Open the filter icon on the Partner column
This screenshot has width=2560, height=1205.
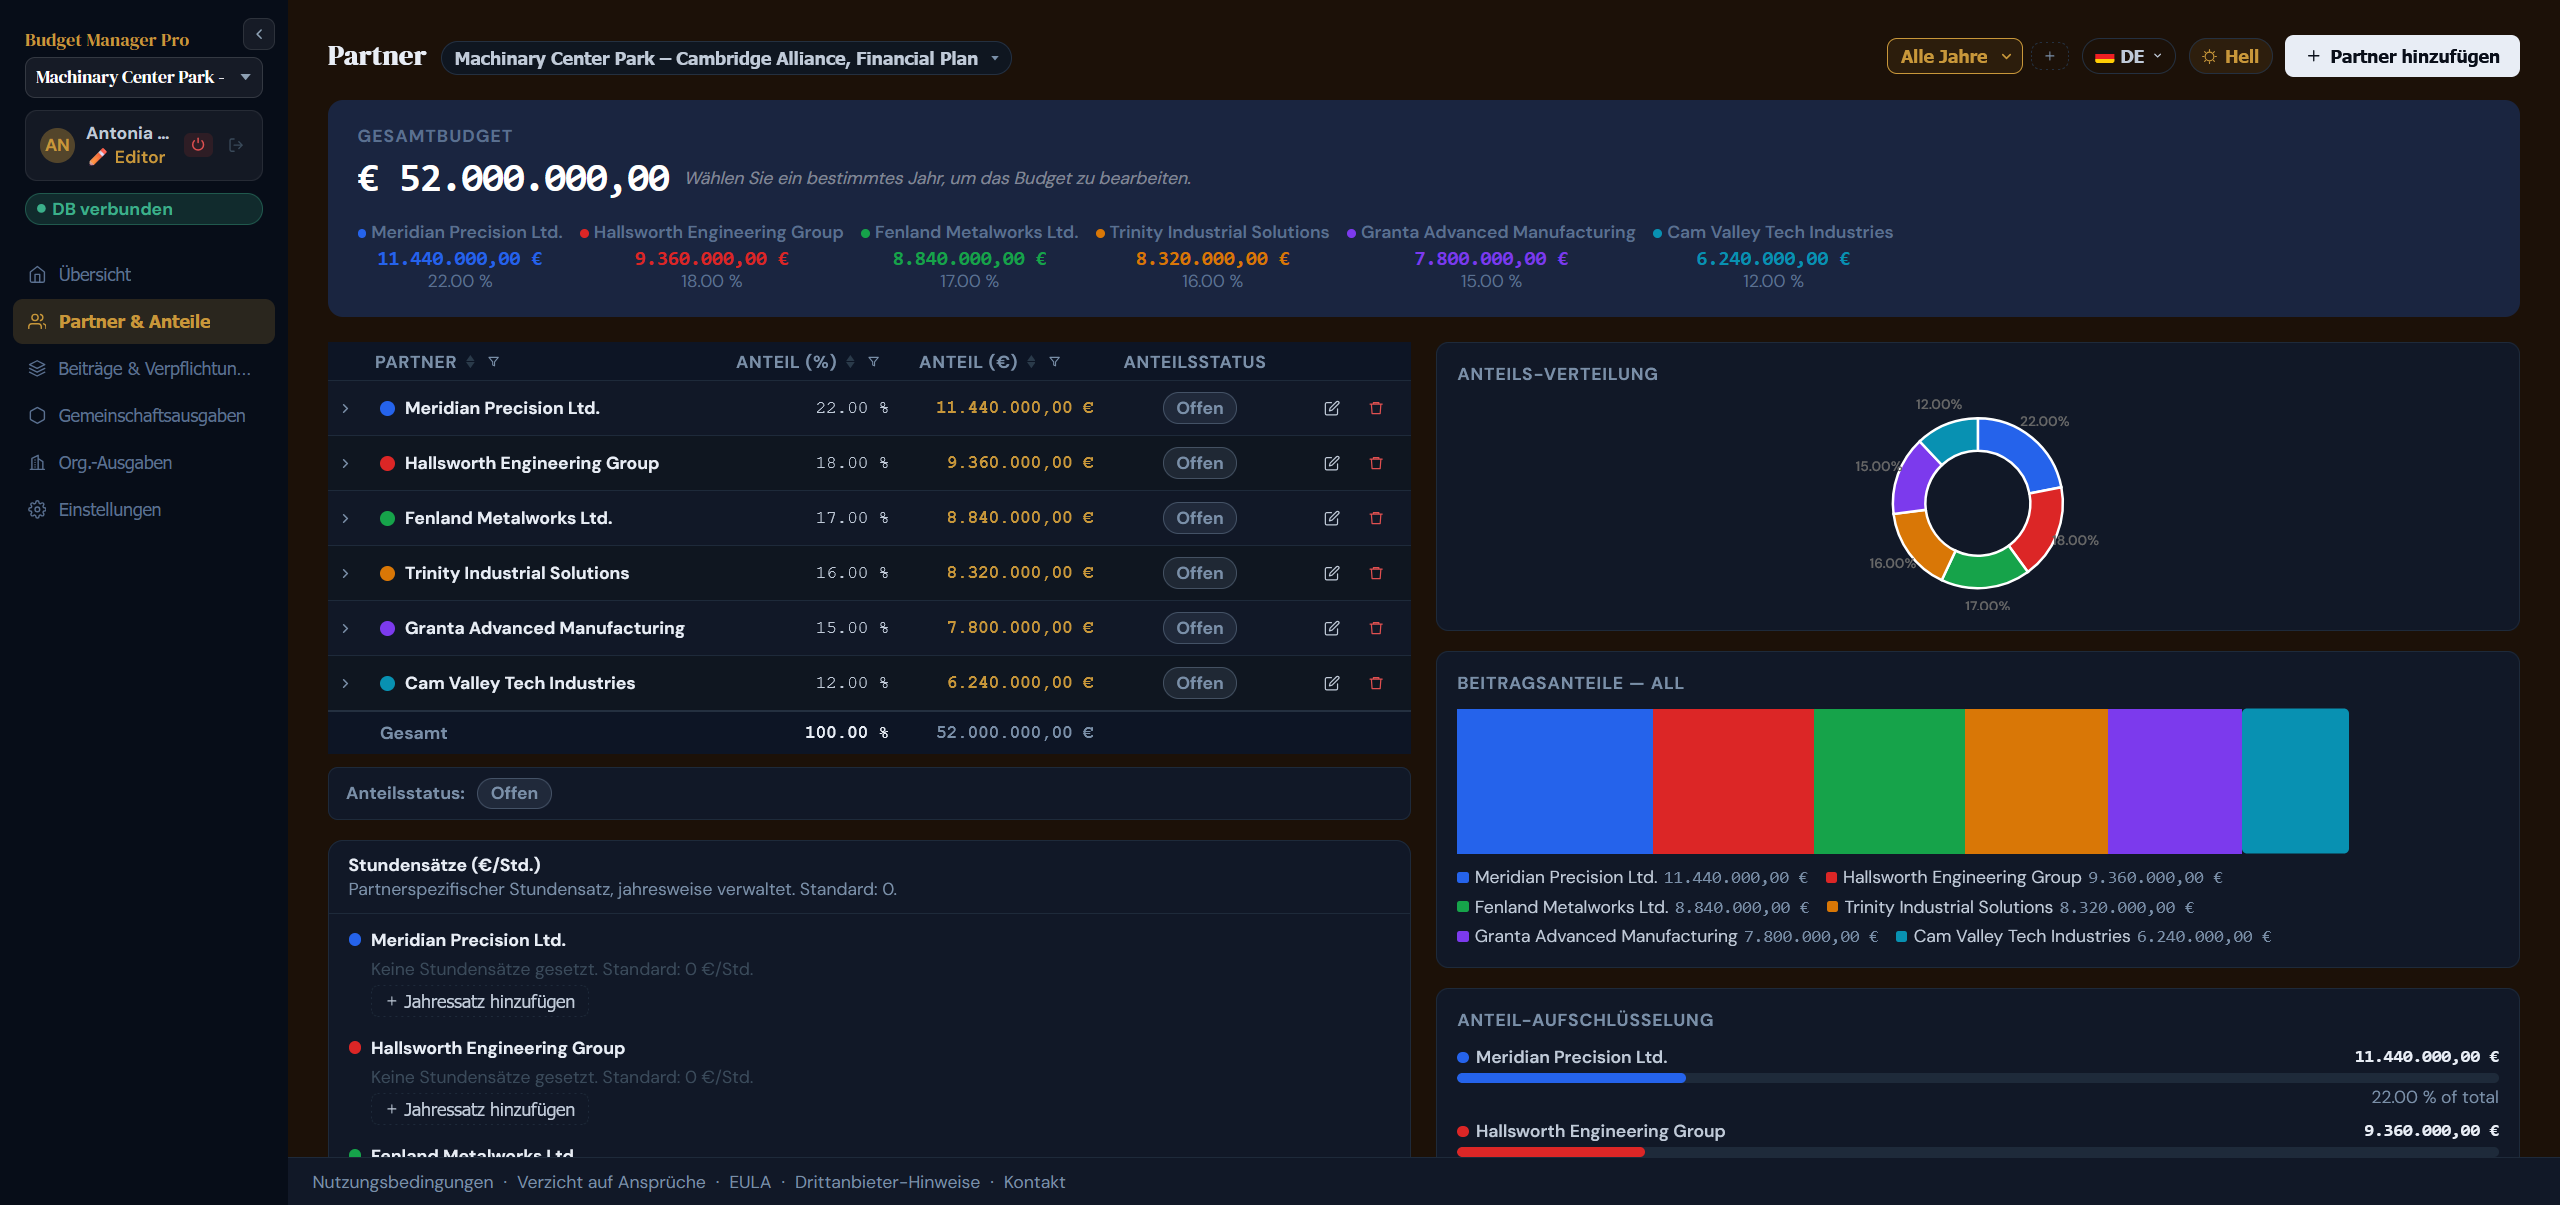click(x=493, y=362)
